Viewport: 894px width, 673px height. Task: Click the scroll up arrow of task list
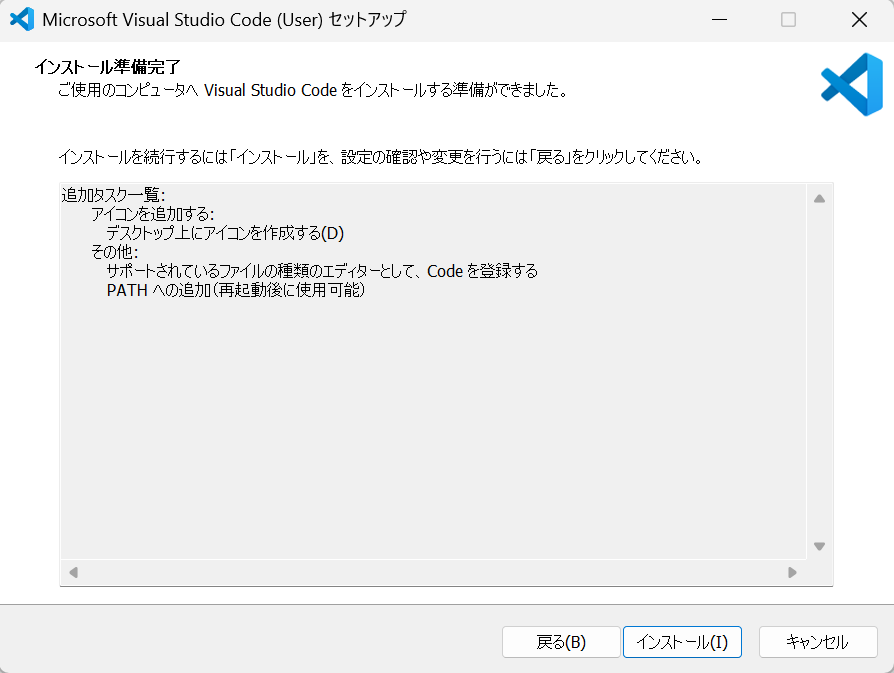coord(819,198)
